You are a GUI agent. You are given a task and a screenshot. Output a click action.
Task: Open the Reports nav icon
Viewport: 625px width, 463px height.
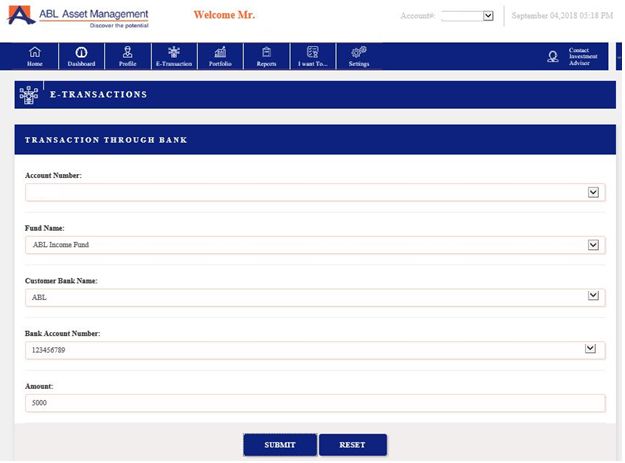click(x=266, y=56)
